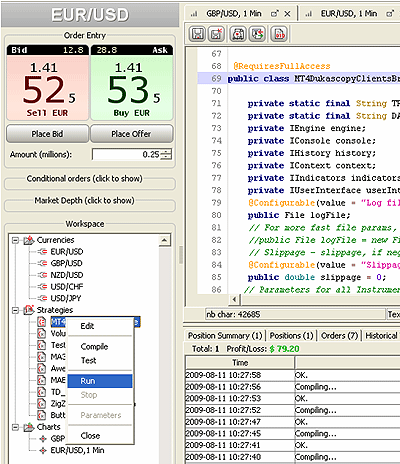Screen dimensions: 400x464
Task: Click the Save strategy toolbar icon
Action: pyautogui.click(x=197, y=34)
